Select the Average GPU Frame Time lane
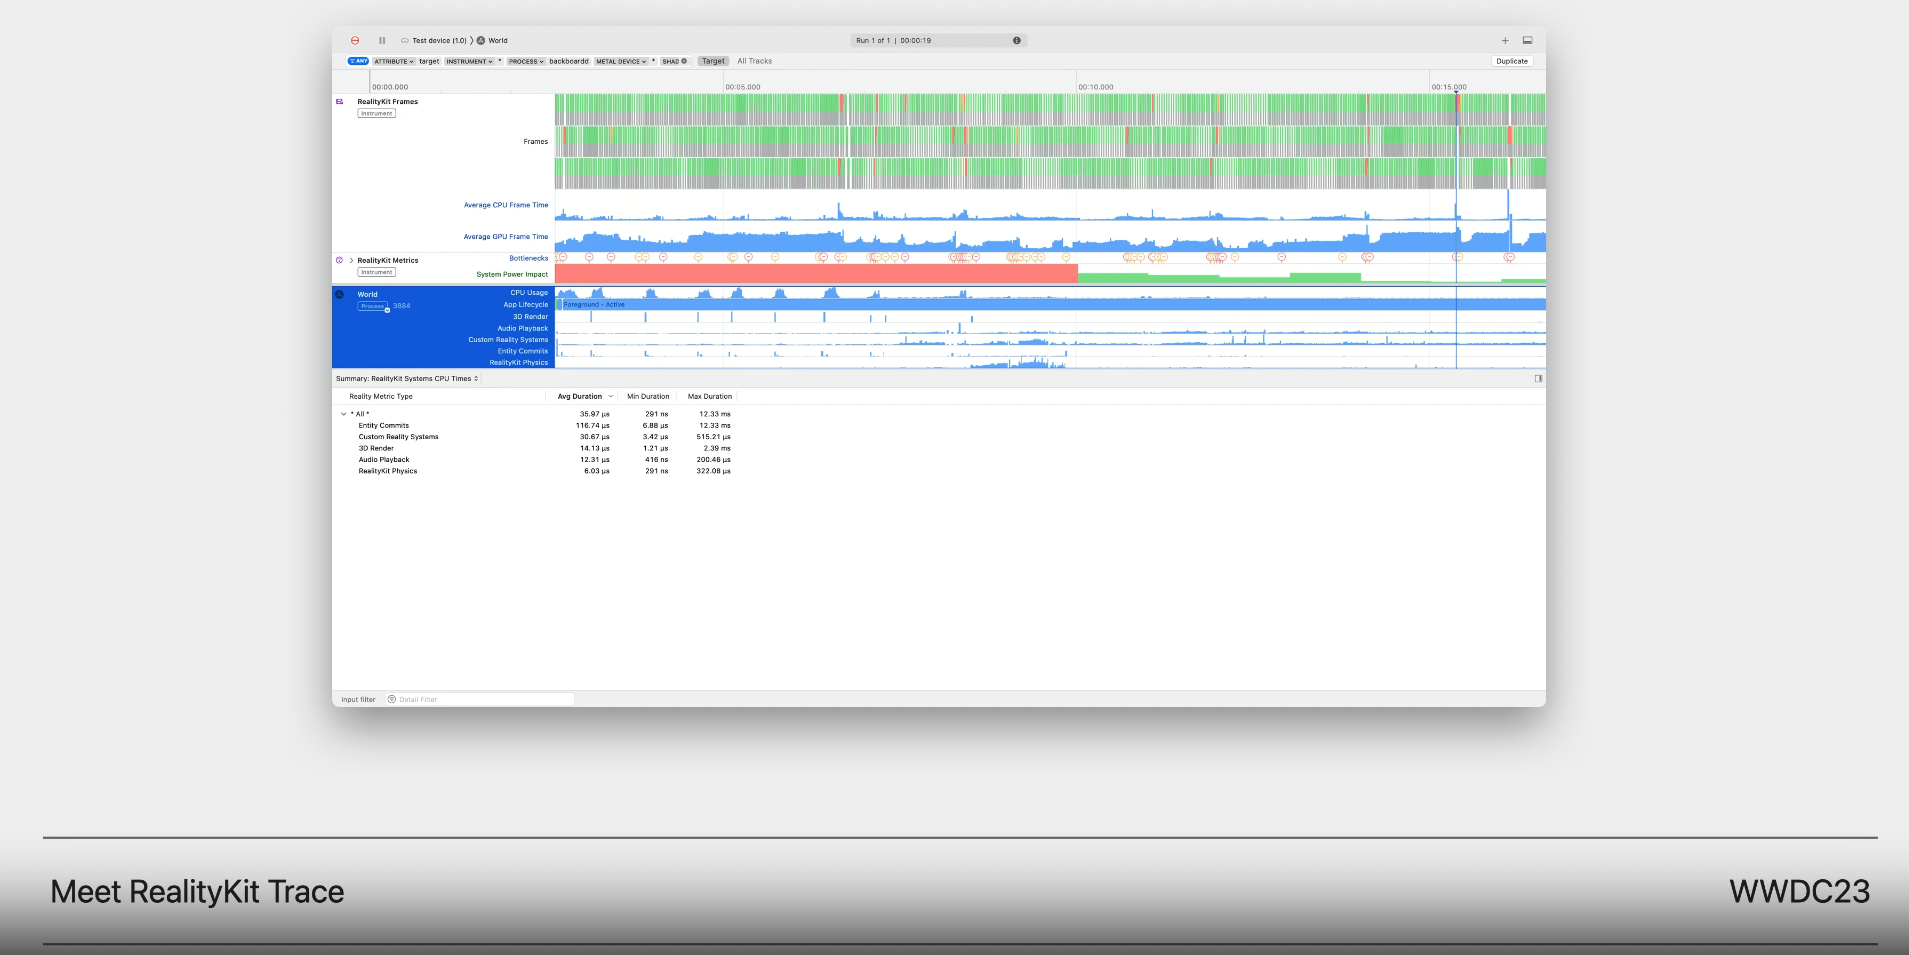Viewport: 1909px width, 955px height. pyautogui.click(x=506, y=237)
